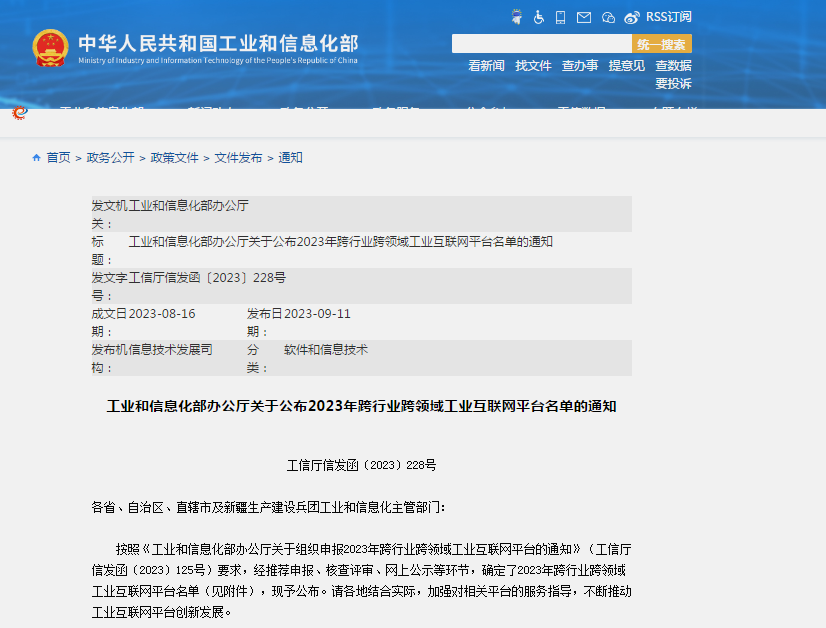The width and height of the screenshot is (826, 628).
Task: Click the mobile phone version icon
Action: [561, 17]
